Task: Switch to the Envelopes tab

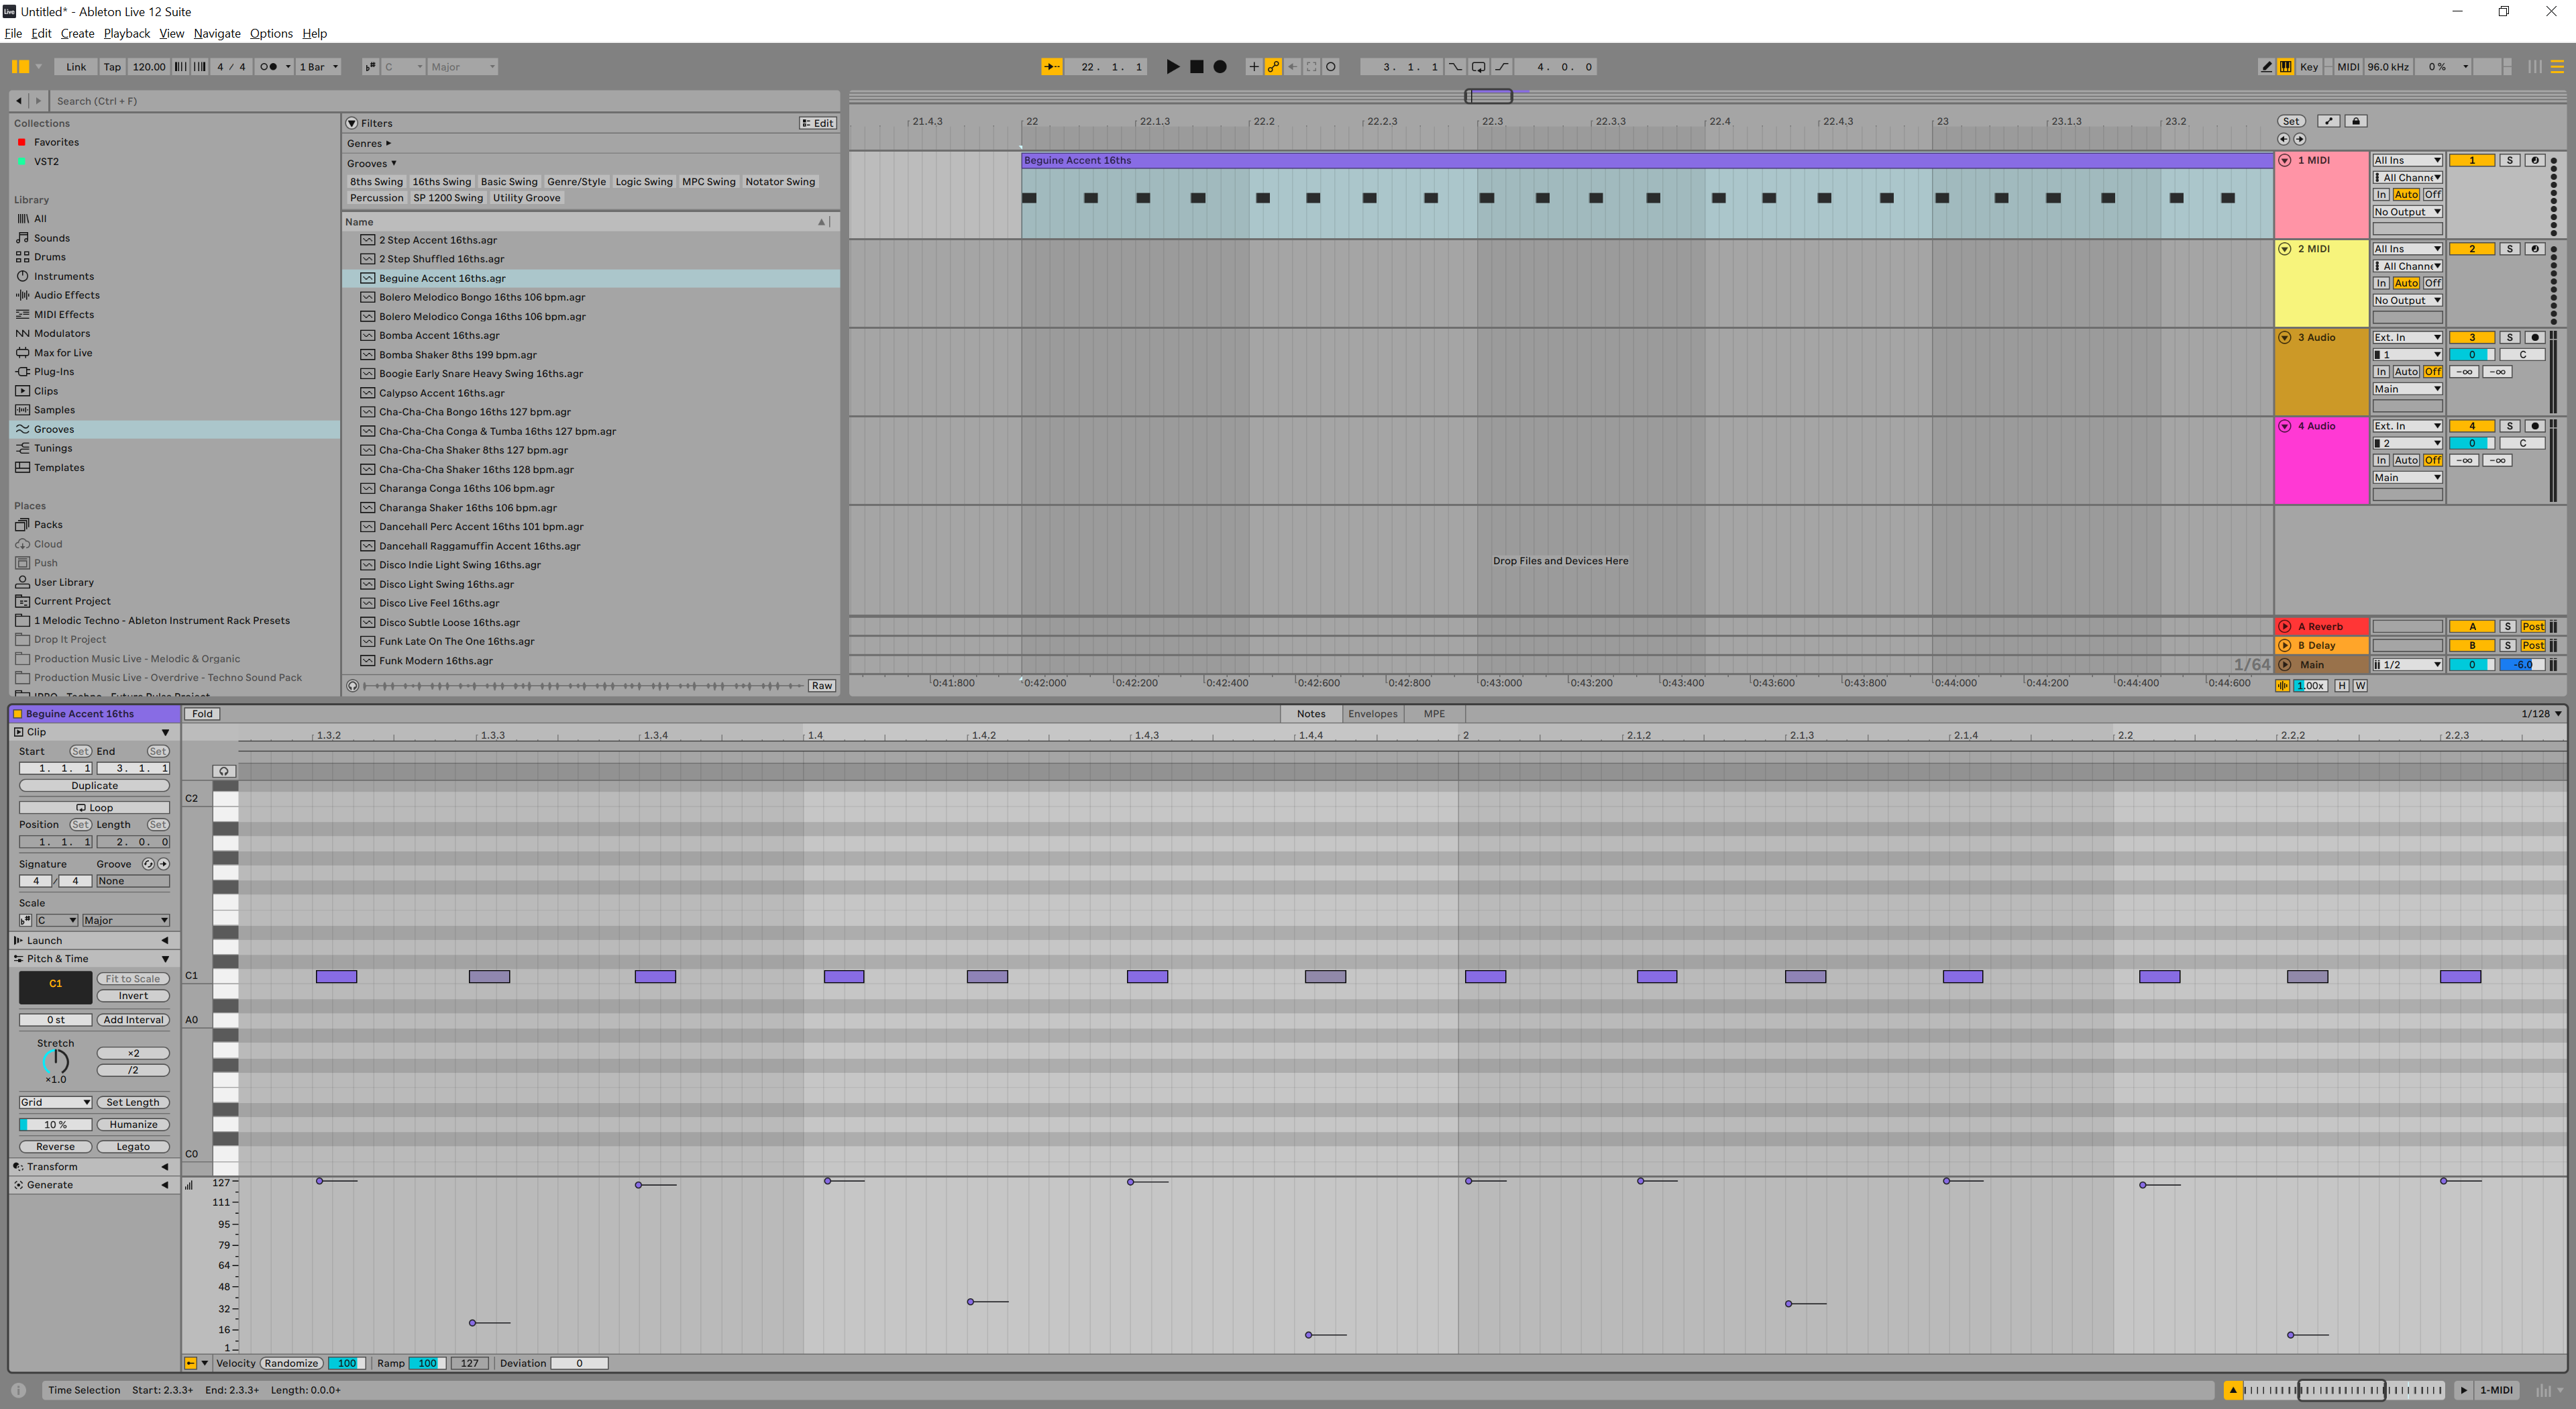Action: (1372, 714)
